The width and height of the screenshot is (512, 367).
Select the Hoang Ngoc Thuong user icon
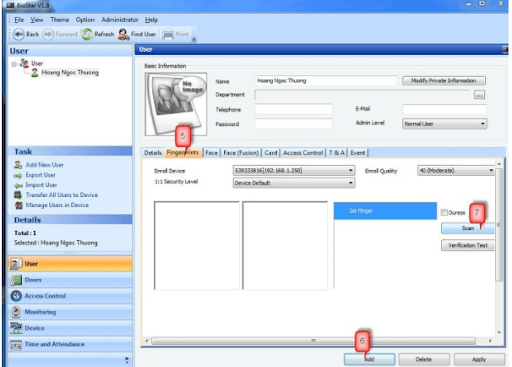(x=35, y=73)
